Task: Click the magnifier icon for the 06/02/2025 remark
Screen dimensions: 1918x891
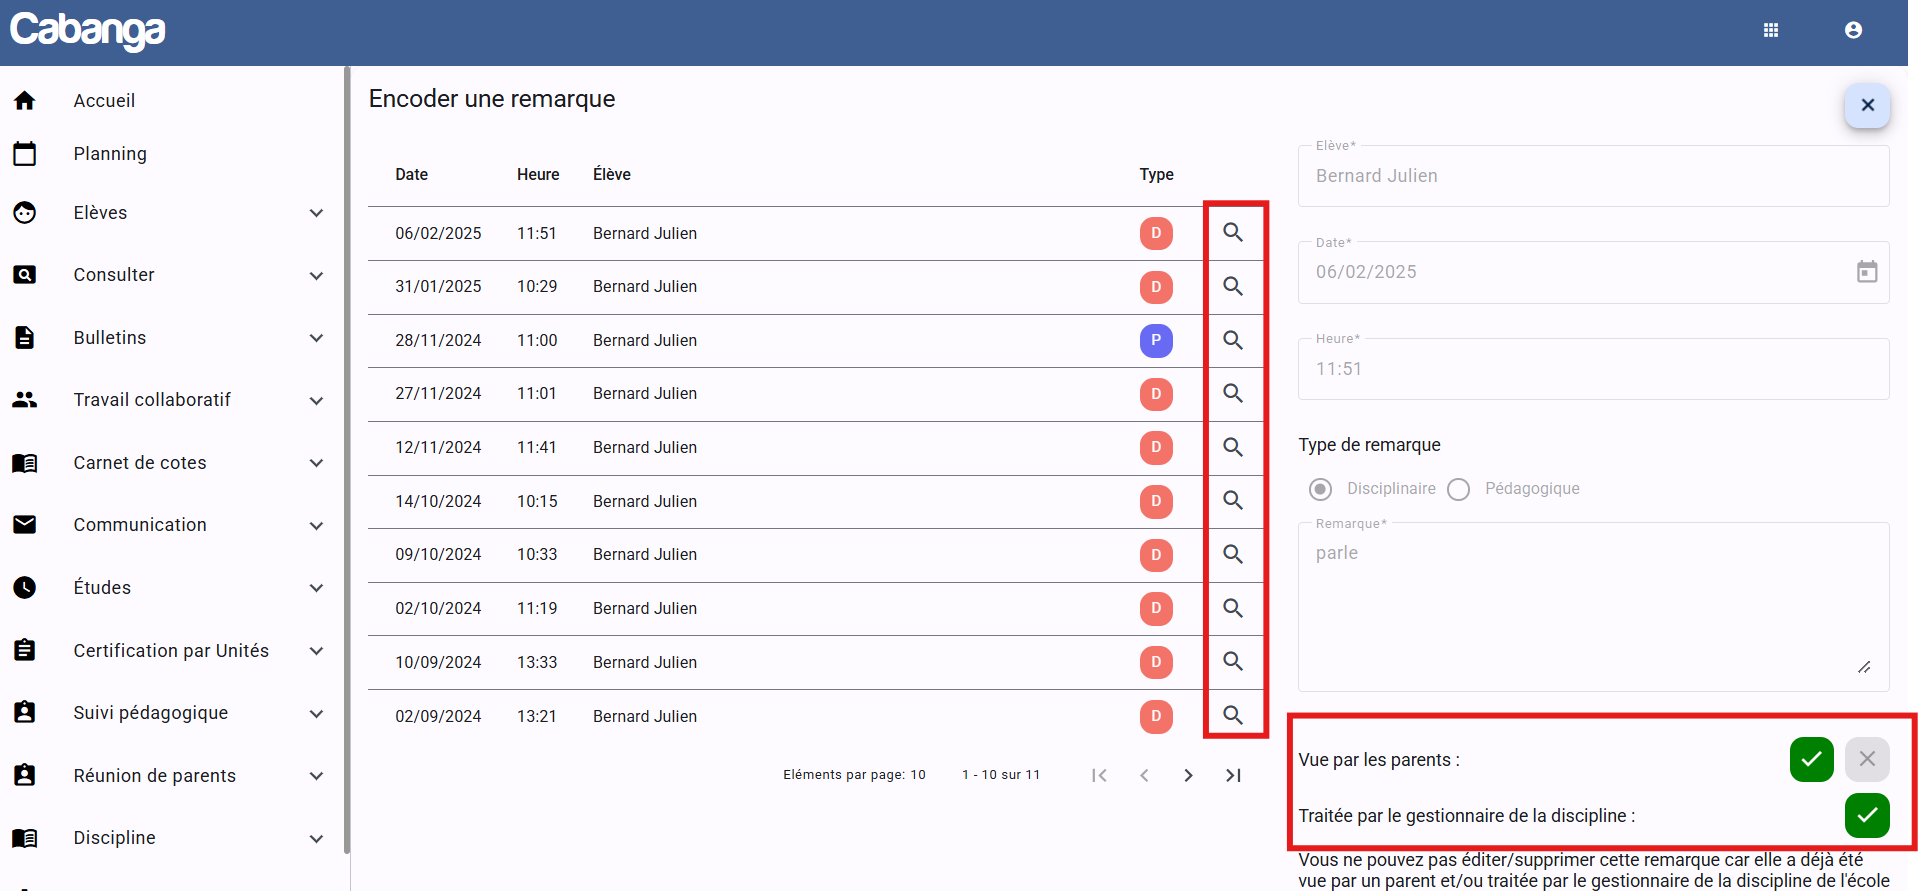Action: coord(1233,233)
